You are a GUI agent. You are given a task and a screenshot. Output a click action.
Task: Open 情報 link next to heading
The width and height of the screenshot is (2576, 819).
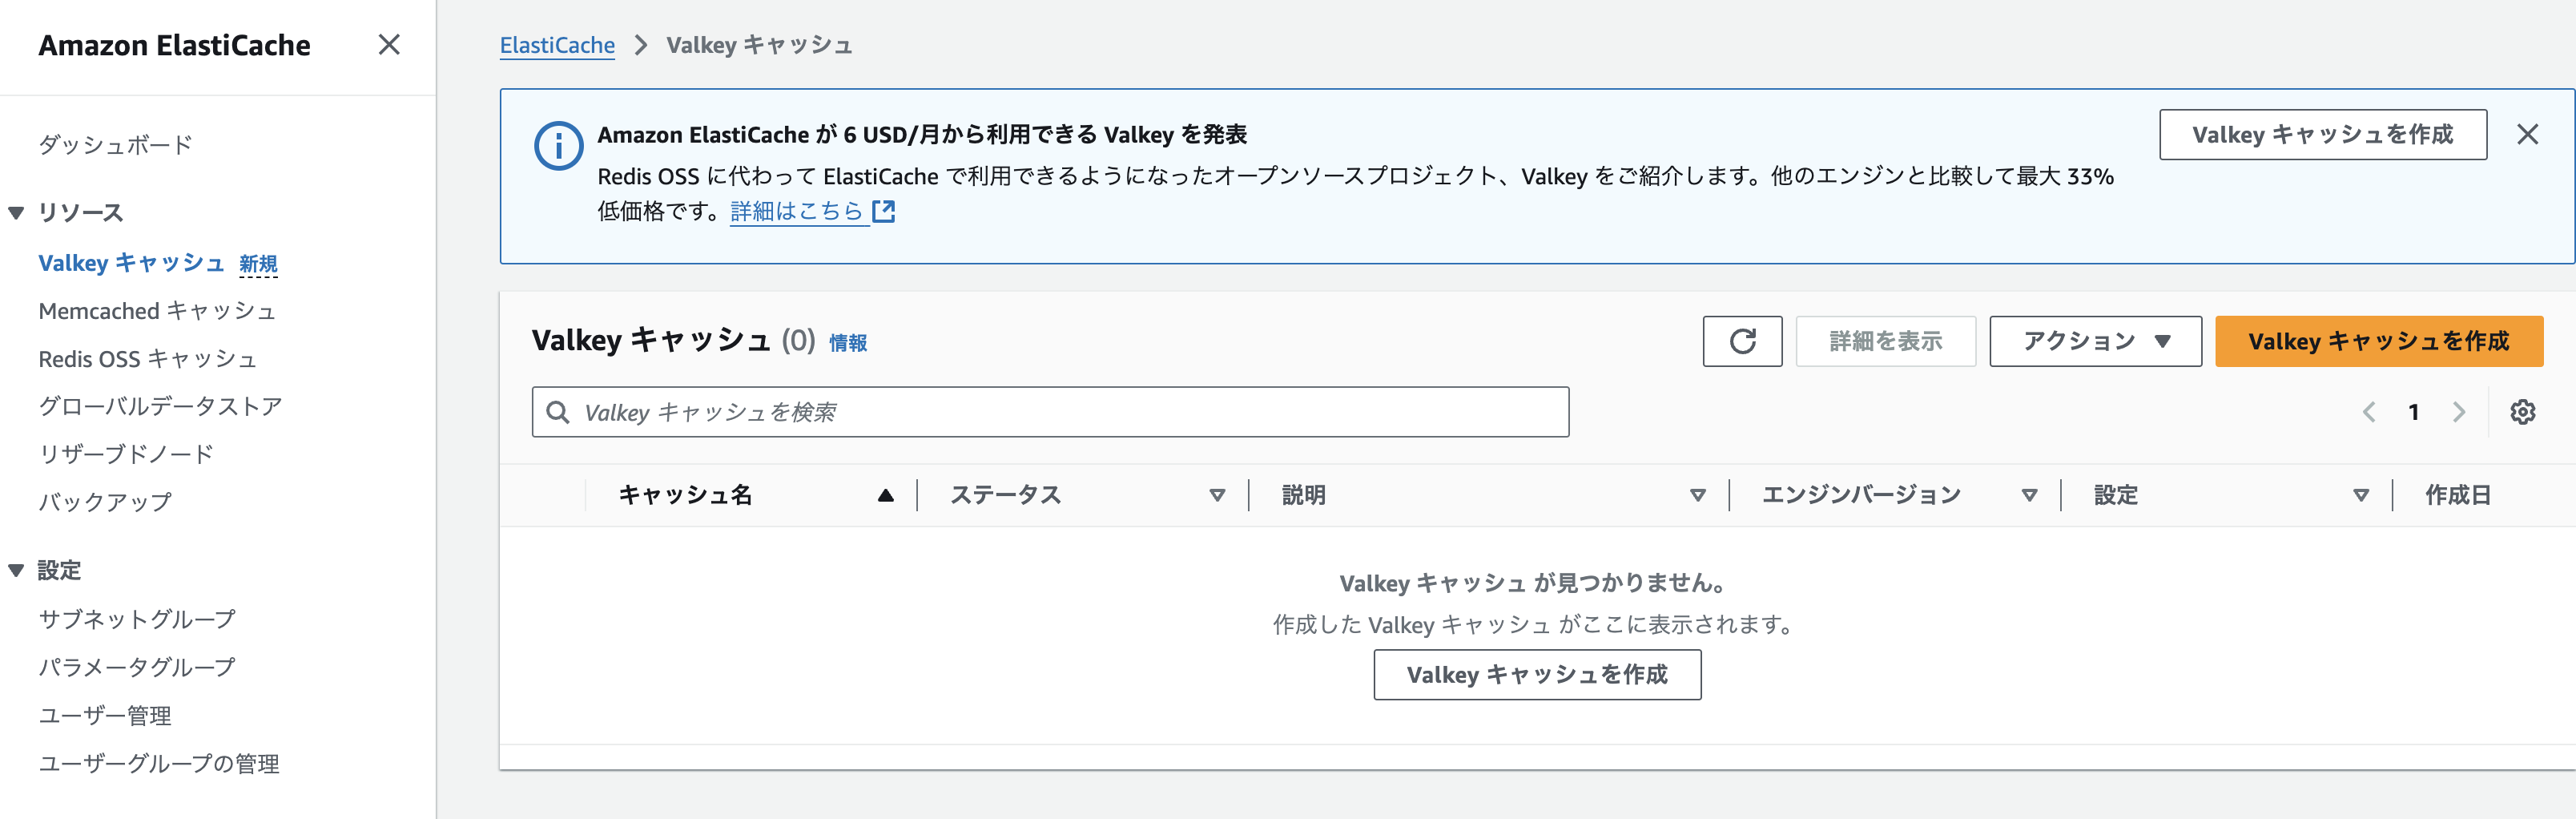(847, 343)
